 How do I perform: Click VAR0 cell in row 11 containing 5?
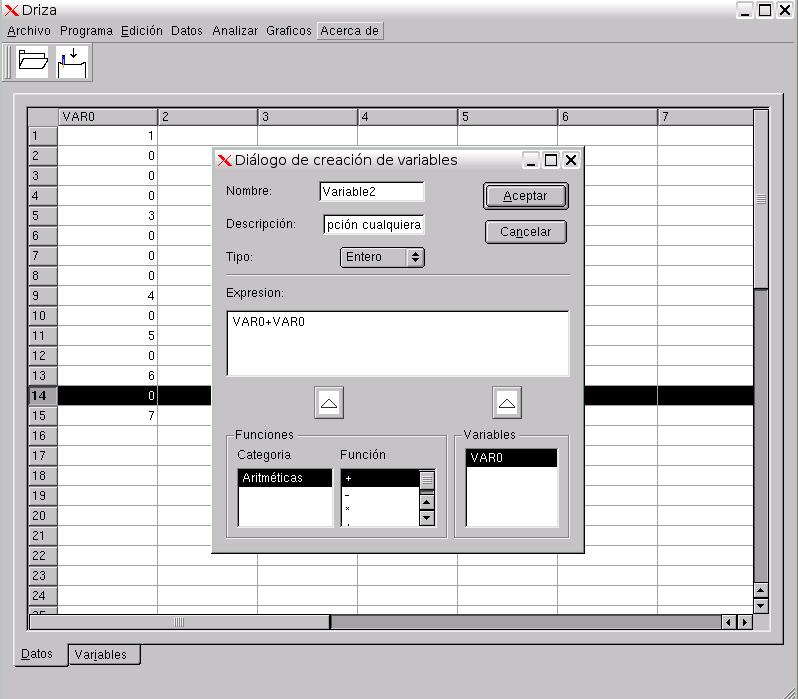[107, 335]
